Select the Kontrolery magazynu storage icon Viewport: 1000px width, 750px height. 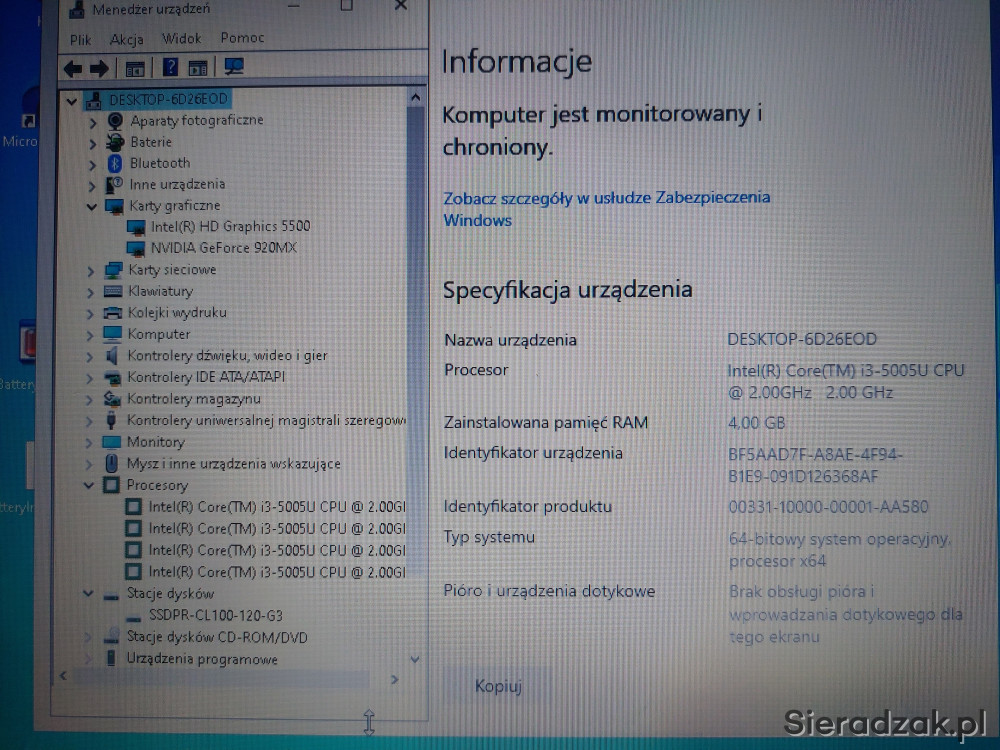[112, 399]
